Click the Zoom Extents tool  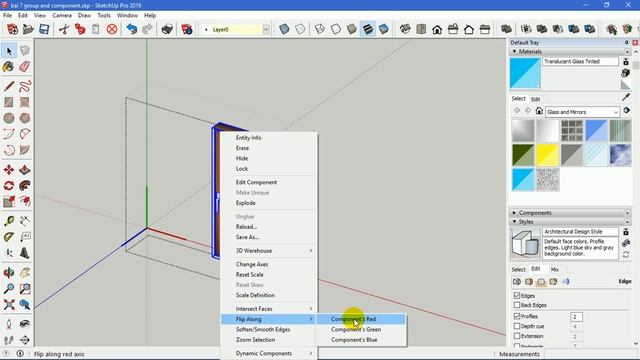point(9,304)
